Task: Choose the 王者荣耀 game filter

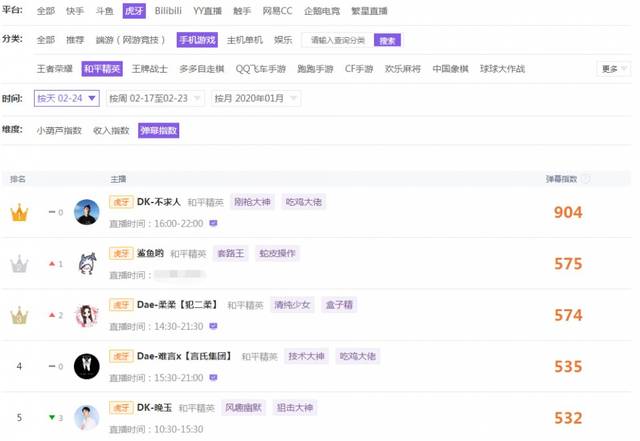Action: 55,69
